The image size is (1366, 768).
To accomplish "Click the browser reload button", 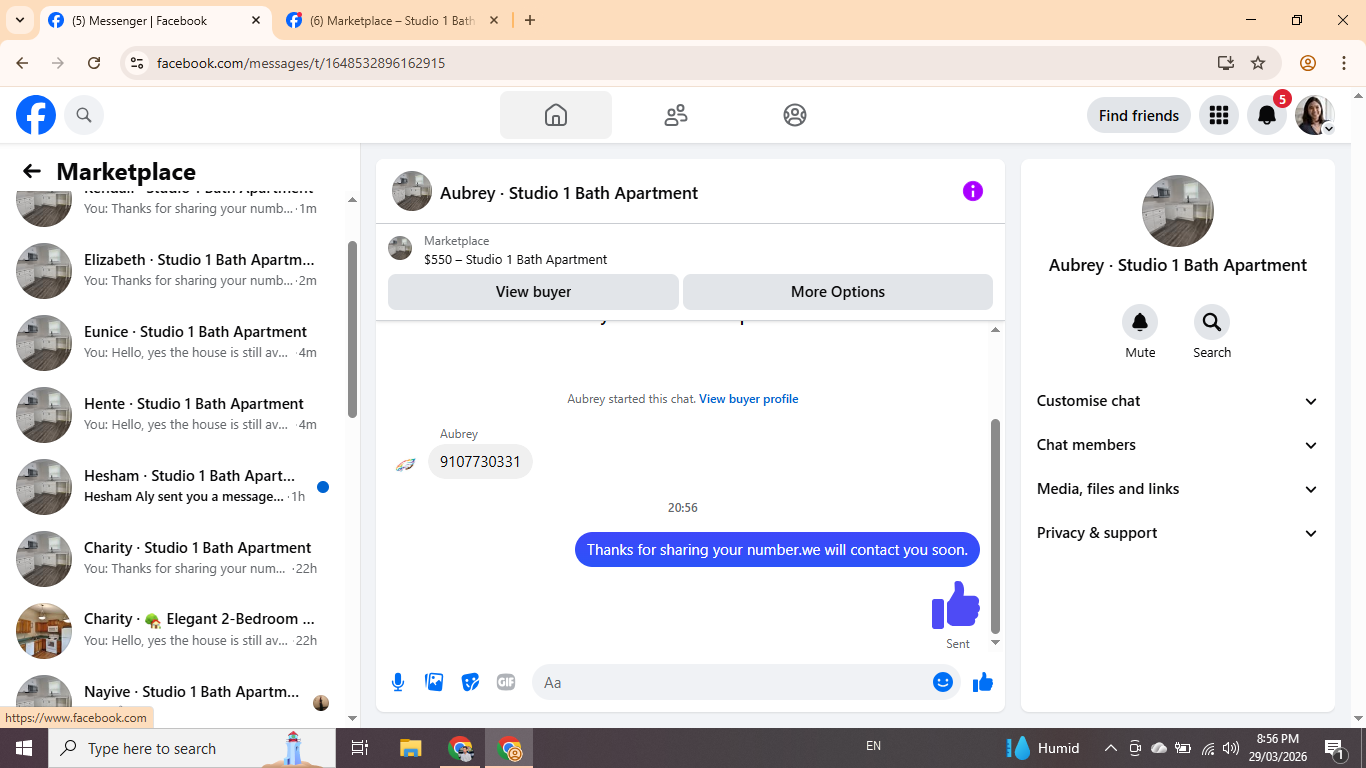I will tap(94, 63).
